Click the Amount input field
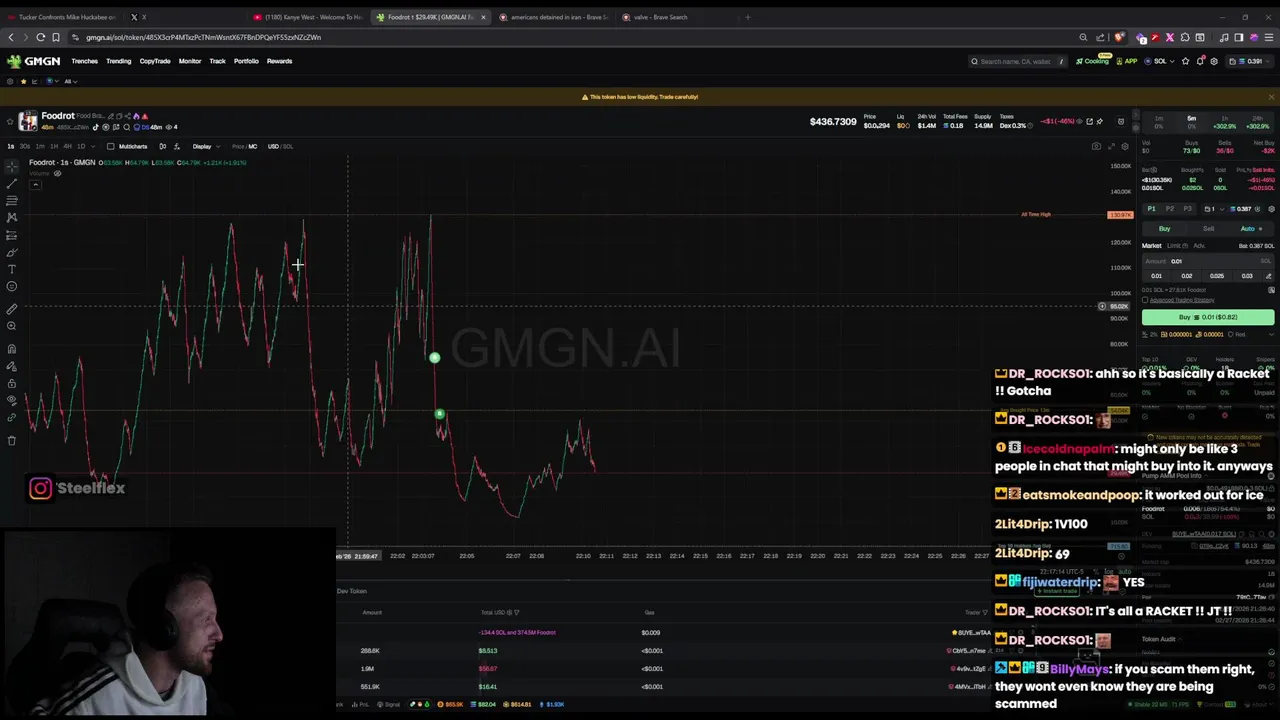 [1208, 261]
